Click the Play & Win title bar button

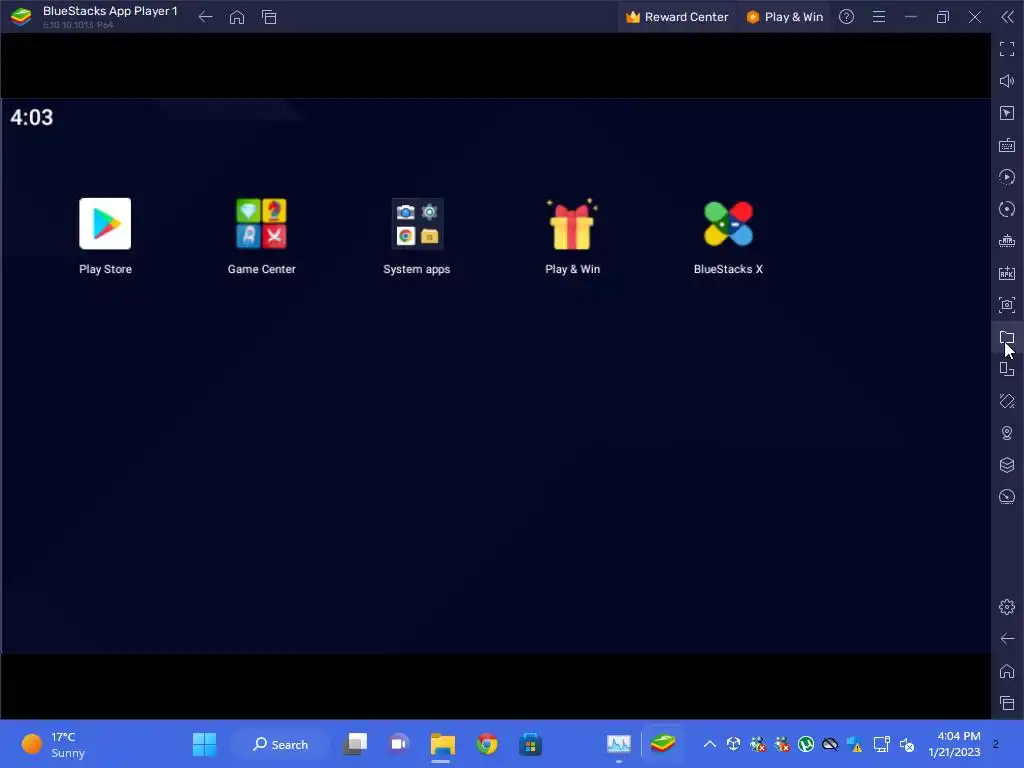(784, 17)
